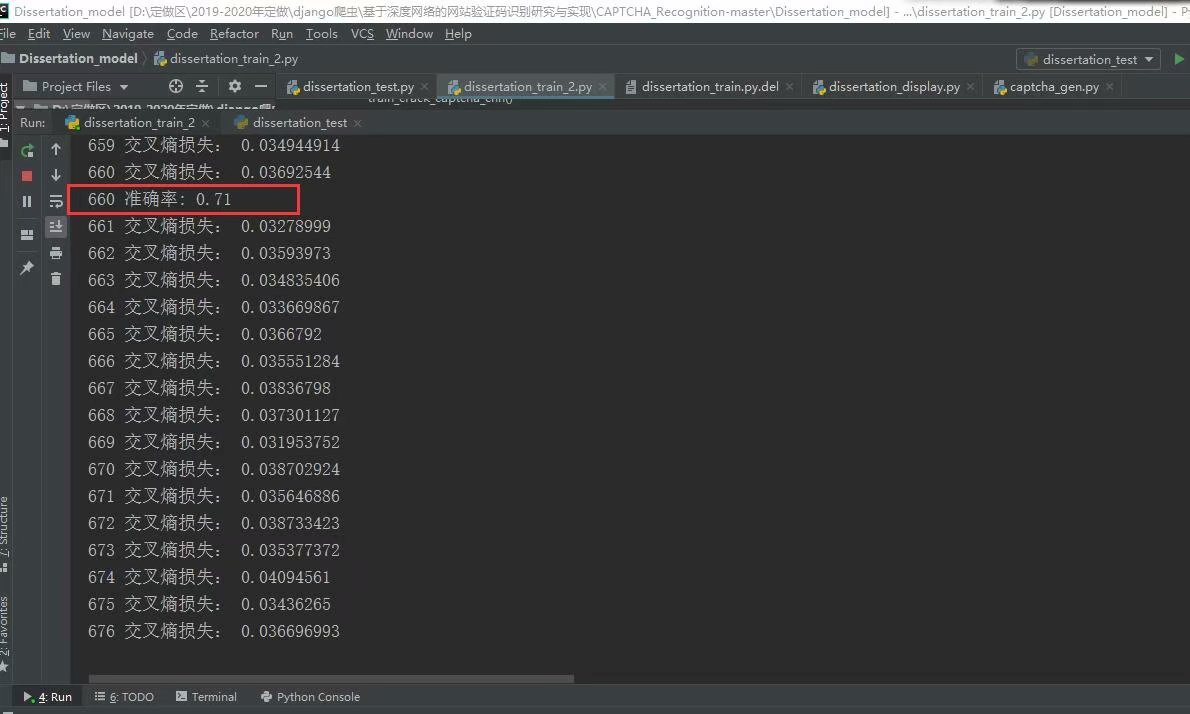Close the captcha_gen.py tab
This screenshot has width=1190, height=714.
1110,86
